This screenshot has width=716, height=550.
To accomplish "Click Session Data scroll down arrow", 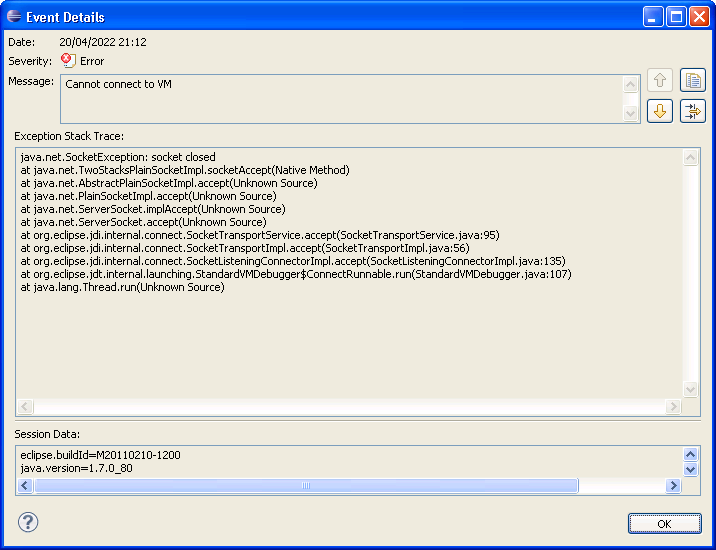I will click(x=690, y=469).
